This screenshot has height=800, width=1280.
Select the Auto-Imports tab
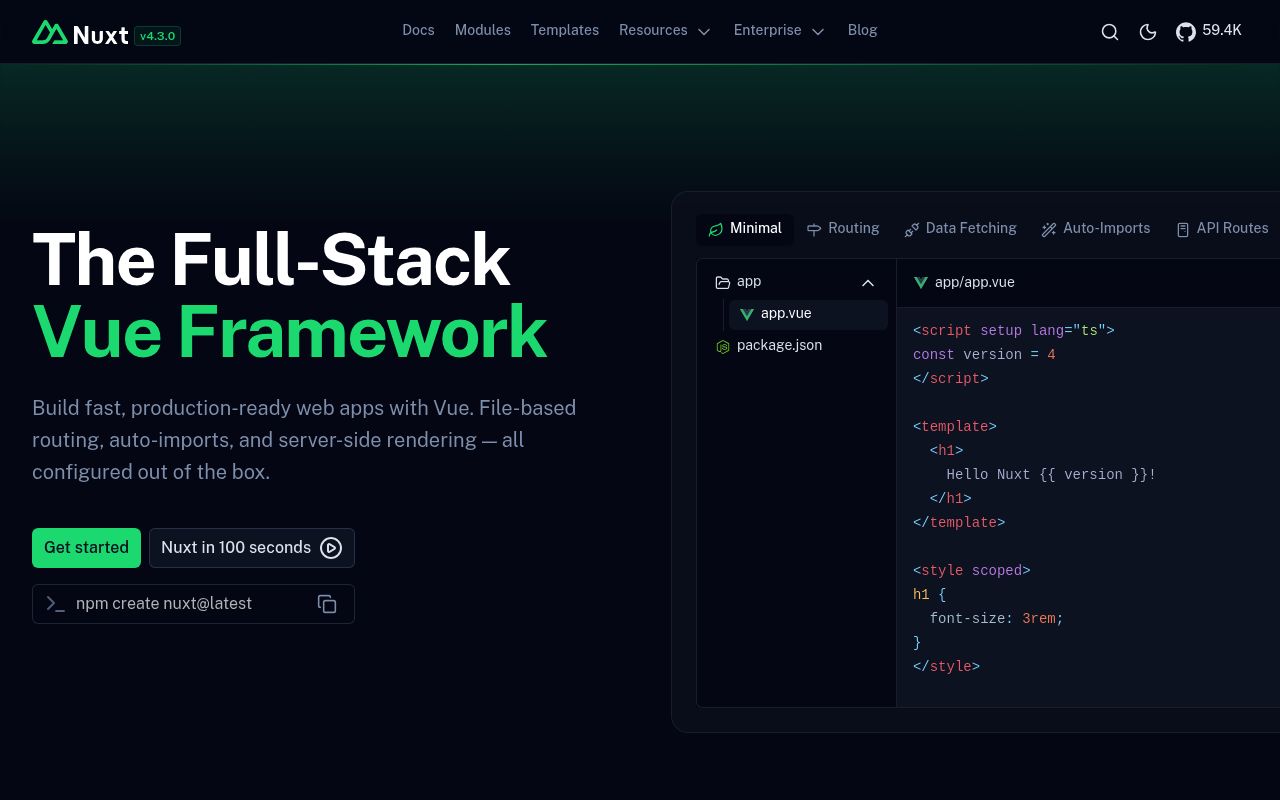click(x=1096, y=229)
